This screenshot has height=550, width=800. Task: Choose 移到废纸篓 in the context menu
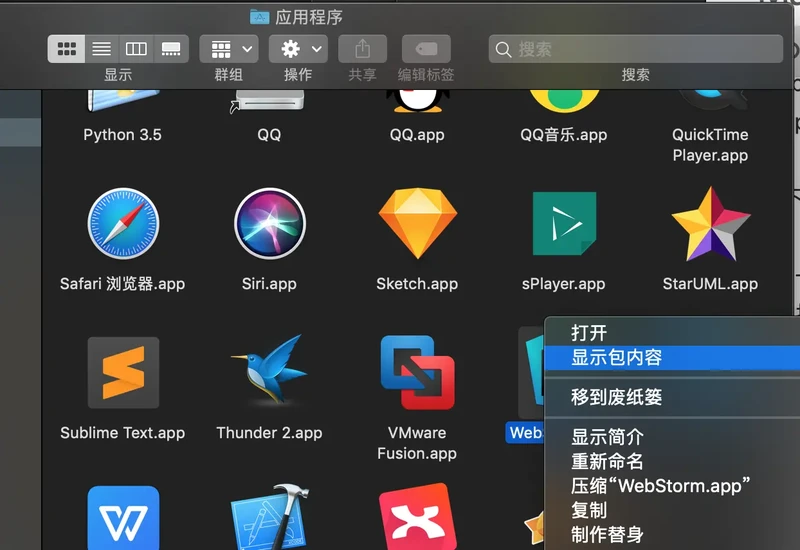coord(616,397)
